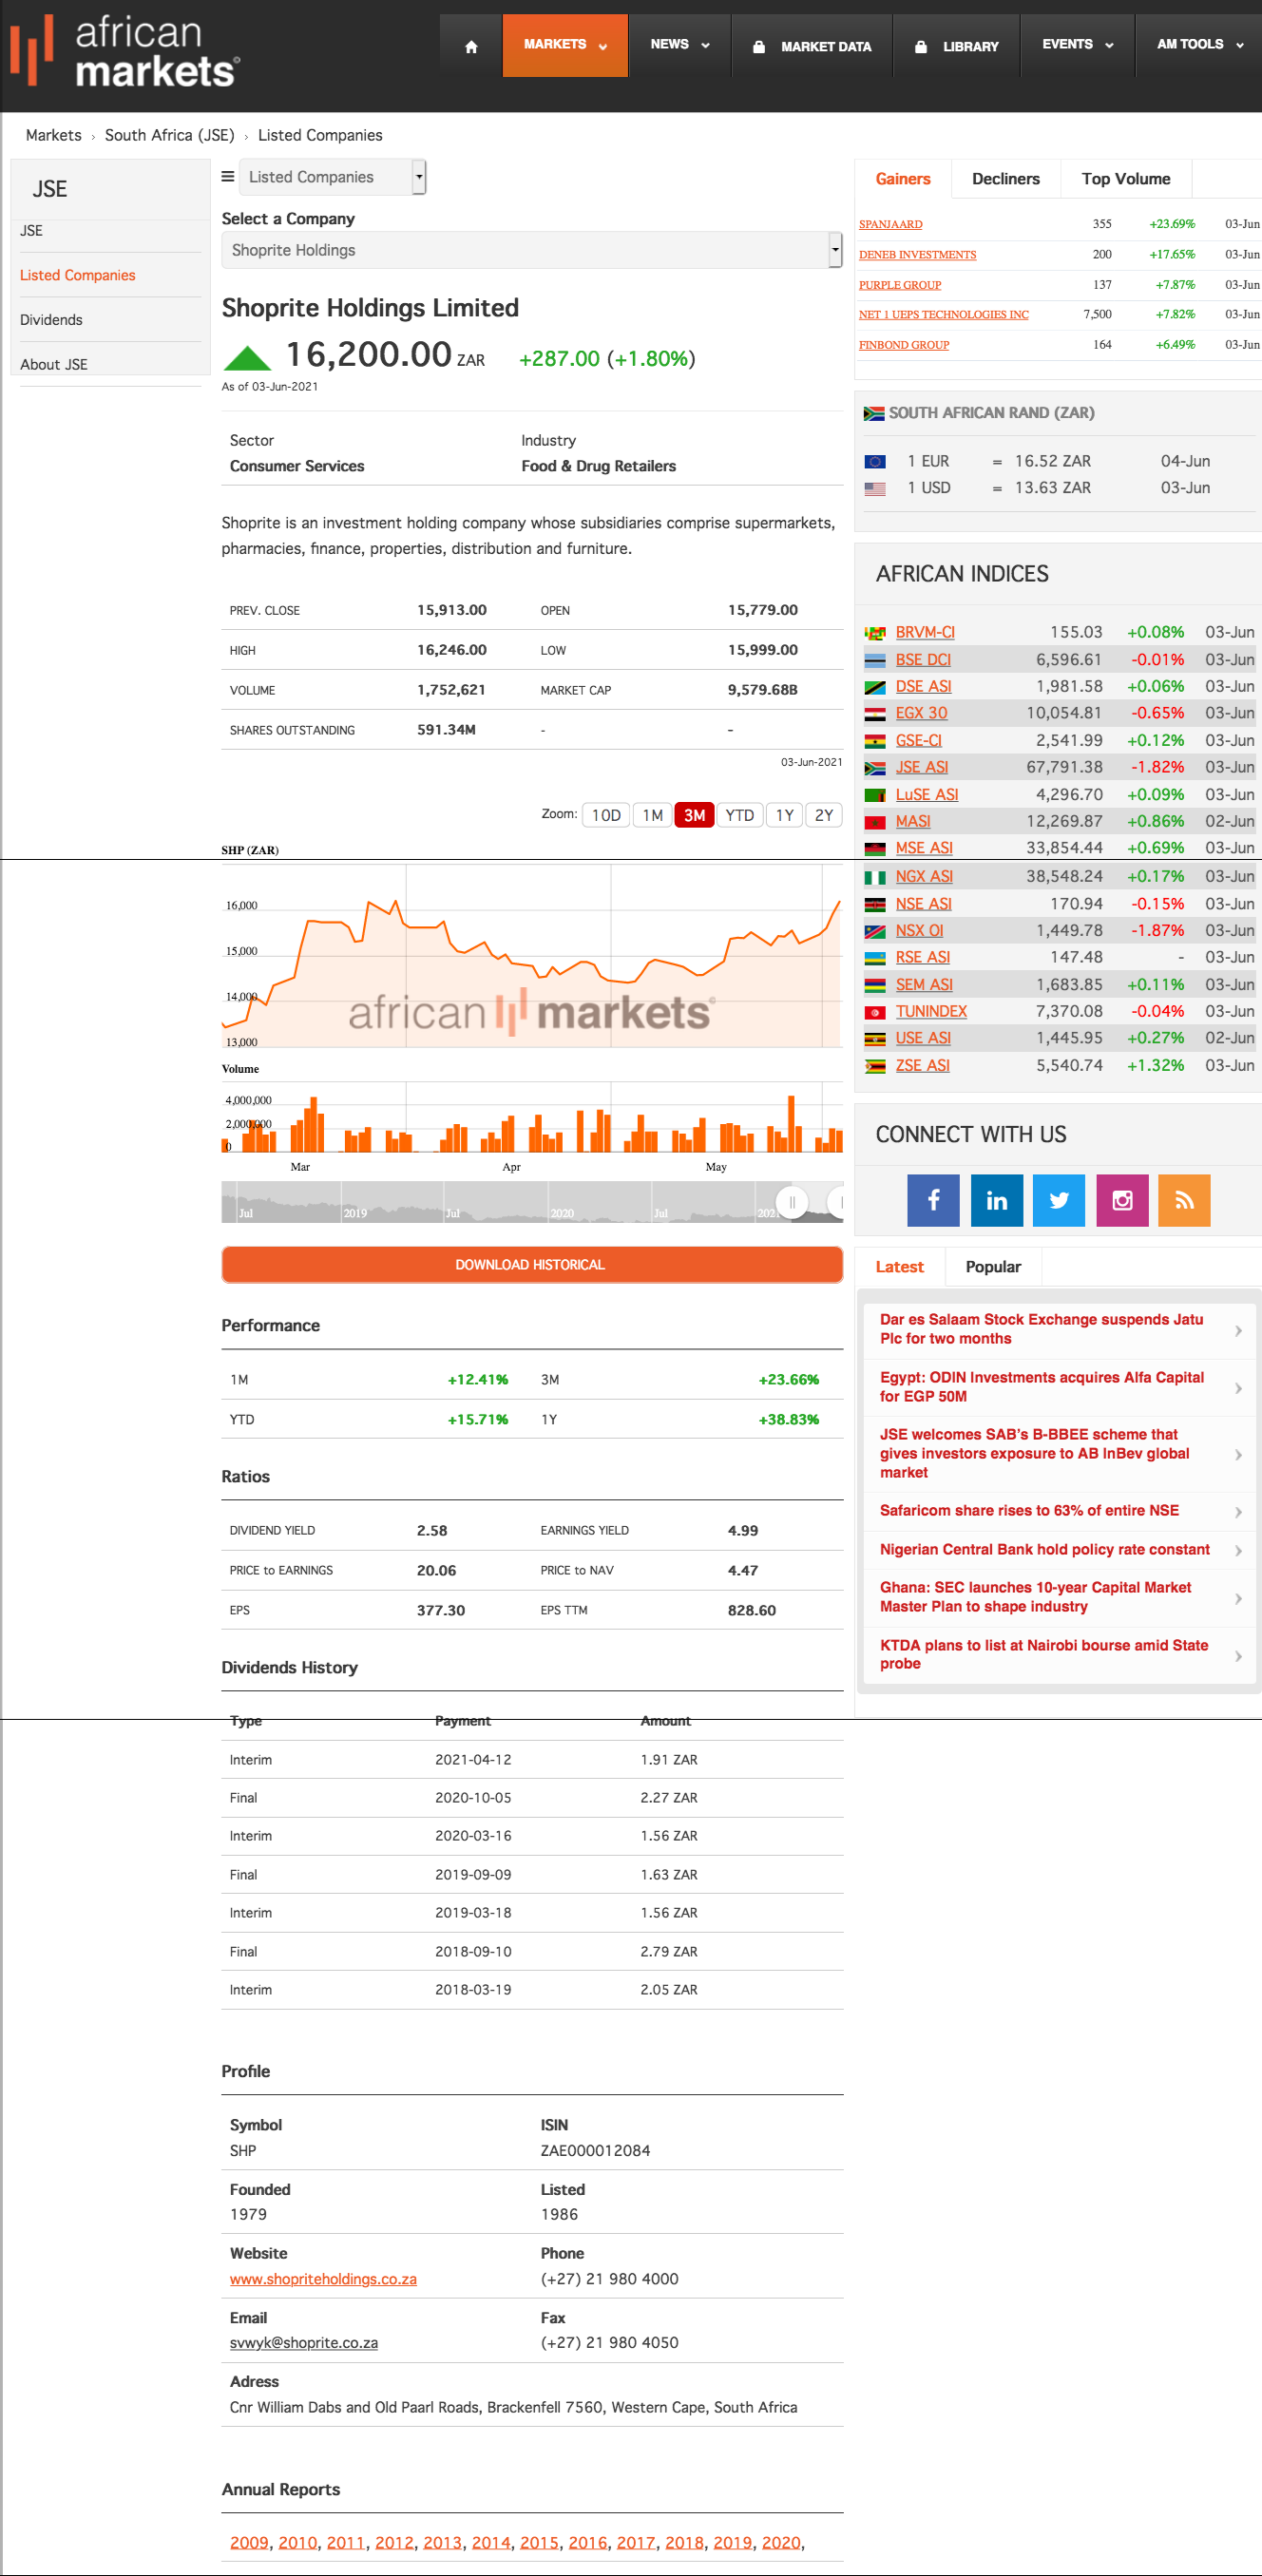Open the SPANJAARD gainer link
1262x2576 pixels.
coord(890,225)
